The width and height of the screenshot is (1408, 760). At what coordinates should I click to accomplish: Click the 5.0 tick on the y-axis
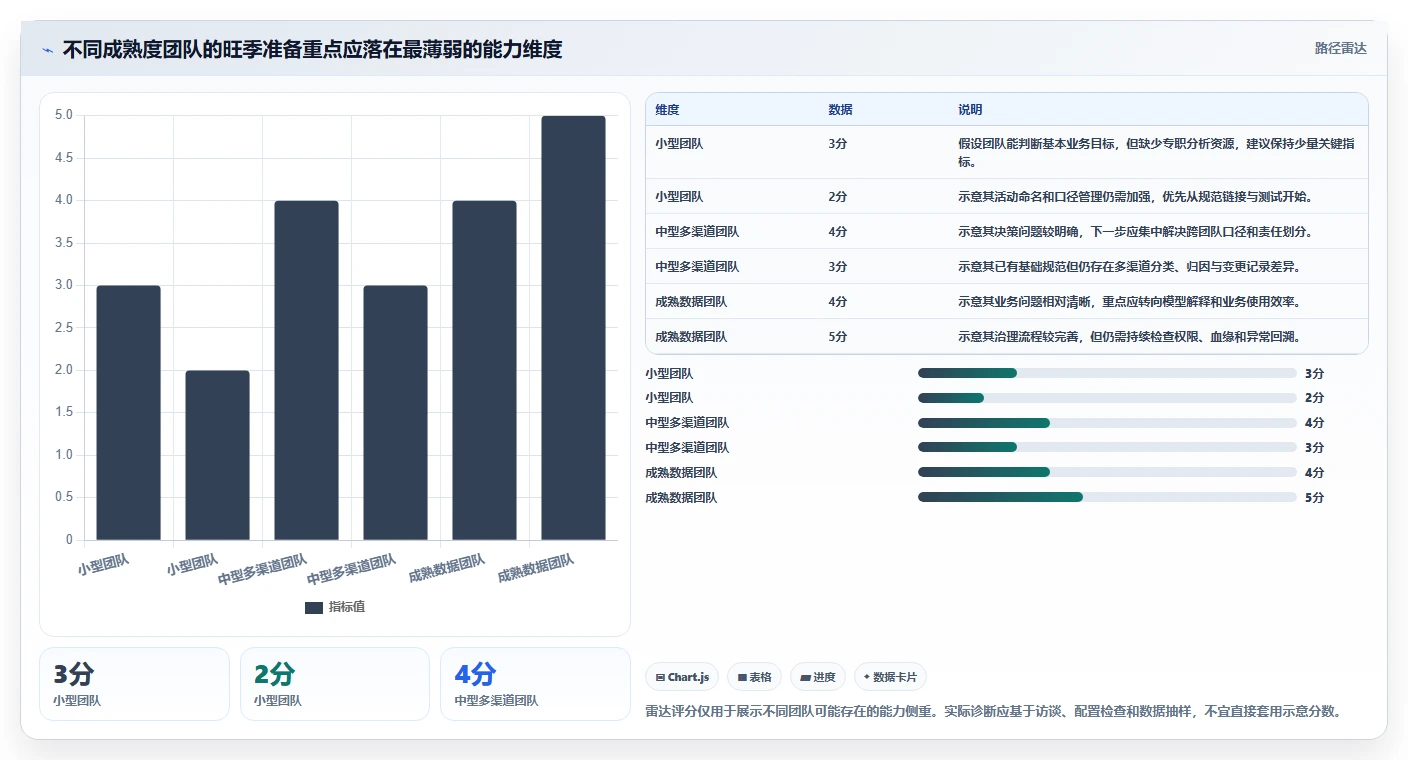pyautogui.click(x=64, y=115)
